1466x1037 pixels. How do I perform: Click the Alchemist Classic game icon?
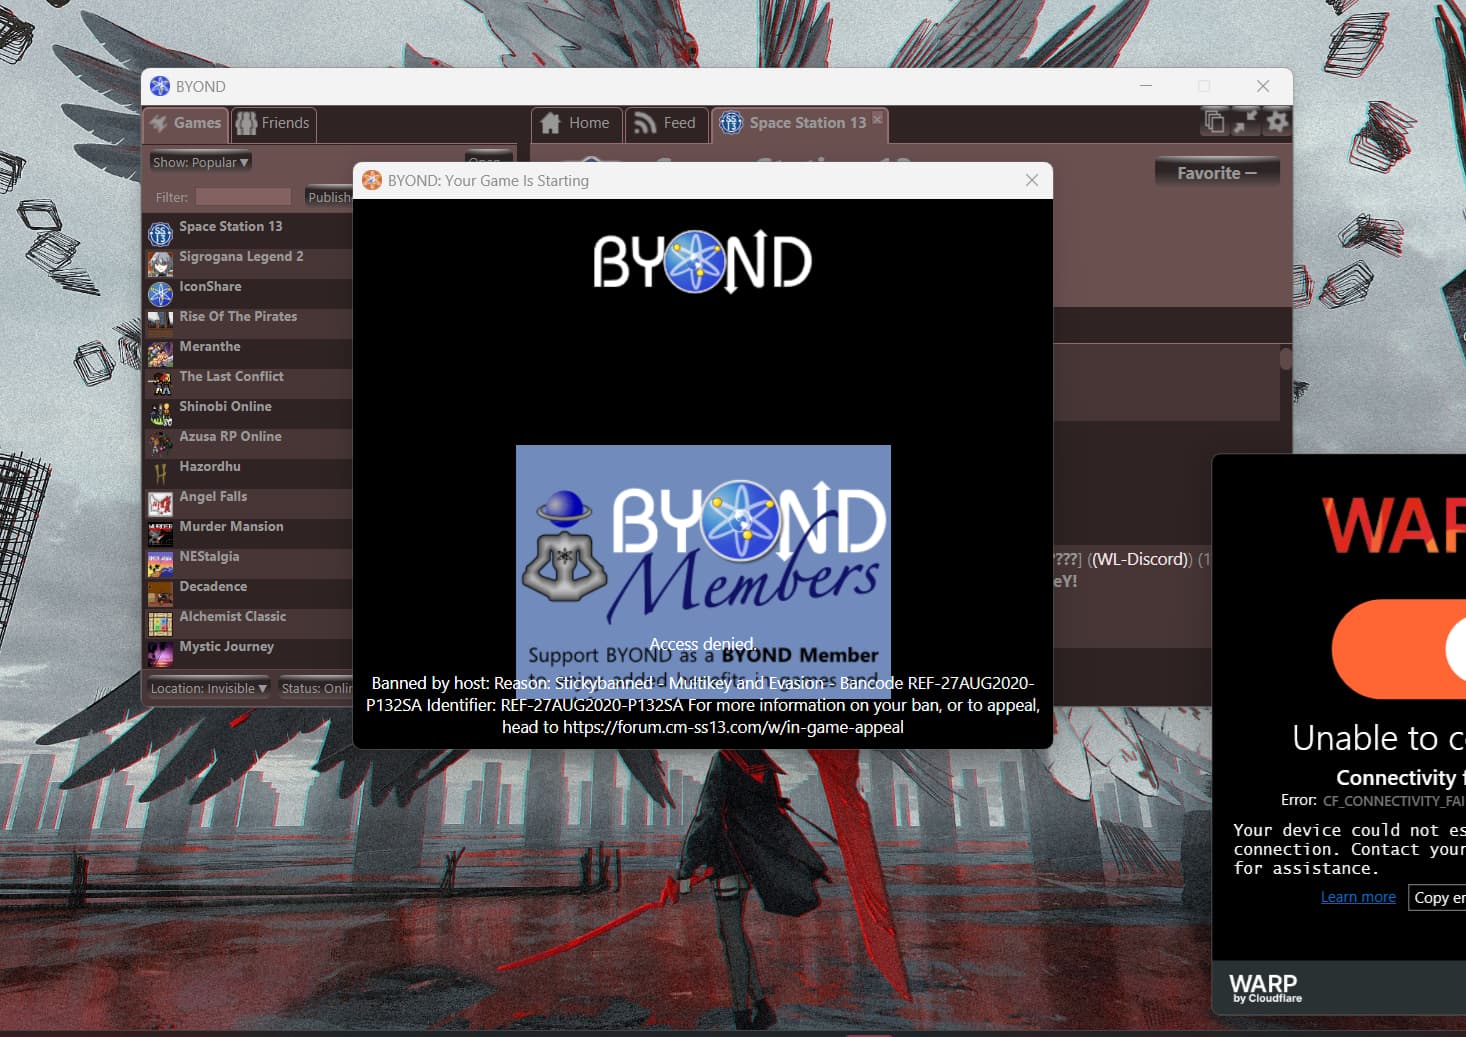tap(160, 624)
